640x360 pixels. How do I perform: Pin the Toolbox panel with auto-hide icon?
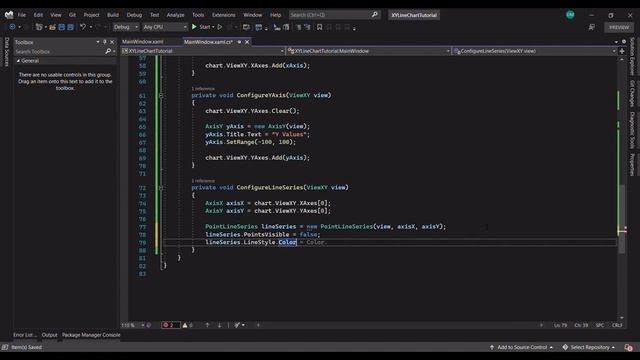click(x=105, y=42)
